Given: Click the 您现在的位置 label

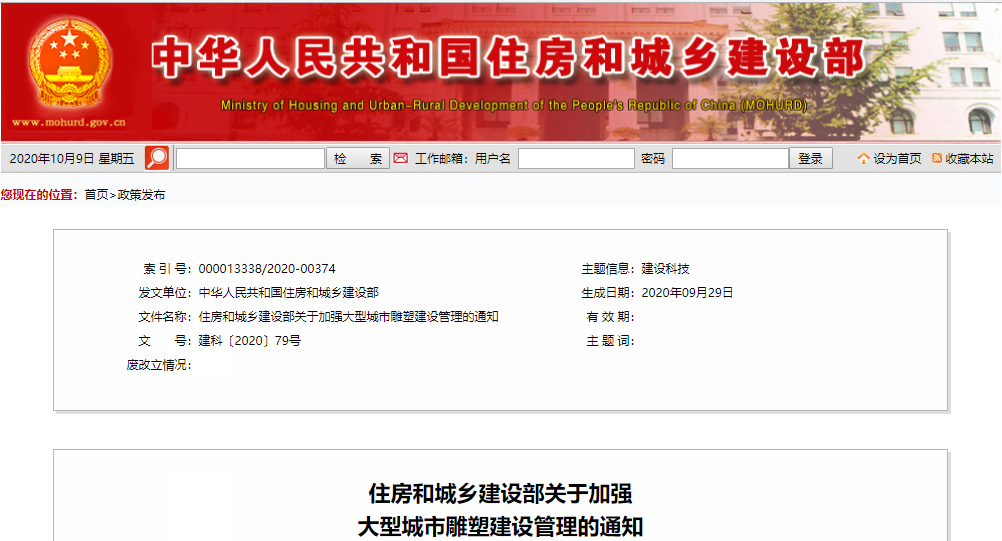Looking at the screenshot, I should (39, 195).
